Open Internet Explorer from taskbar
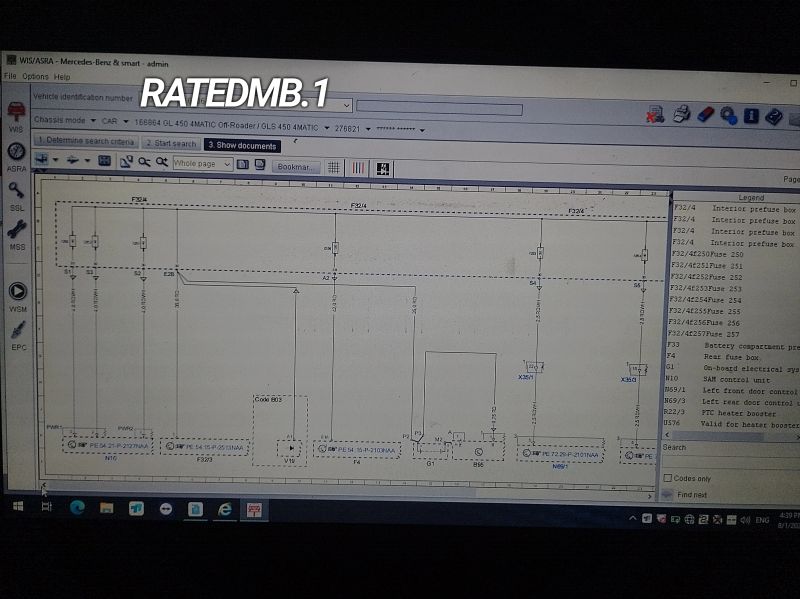The image size is (800, 599). [x=225, y=509]
